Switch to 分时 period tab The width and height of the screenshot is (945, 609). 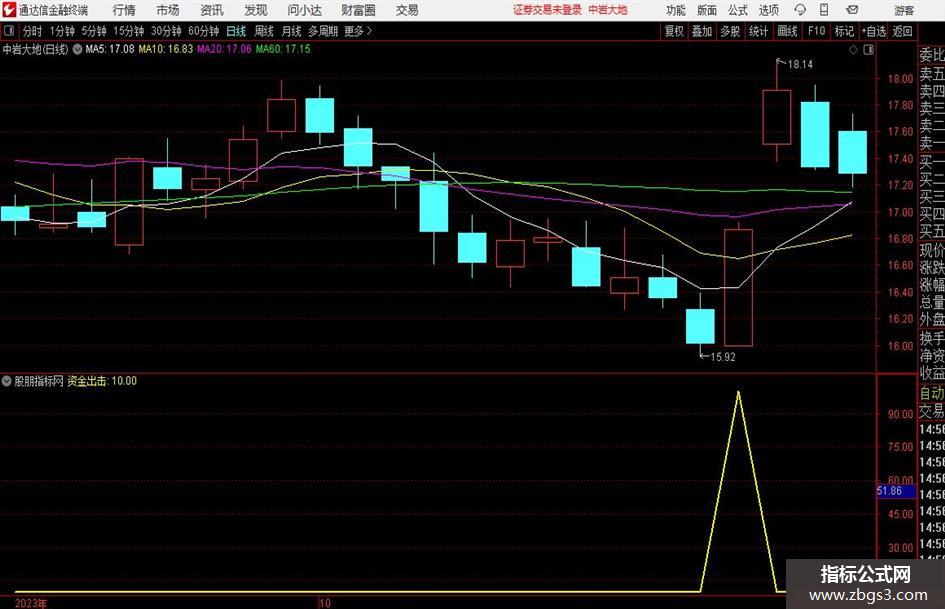(32, 31)
